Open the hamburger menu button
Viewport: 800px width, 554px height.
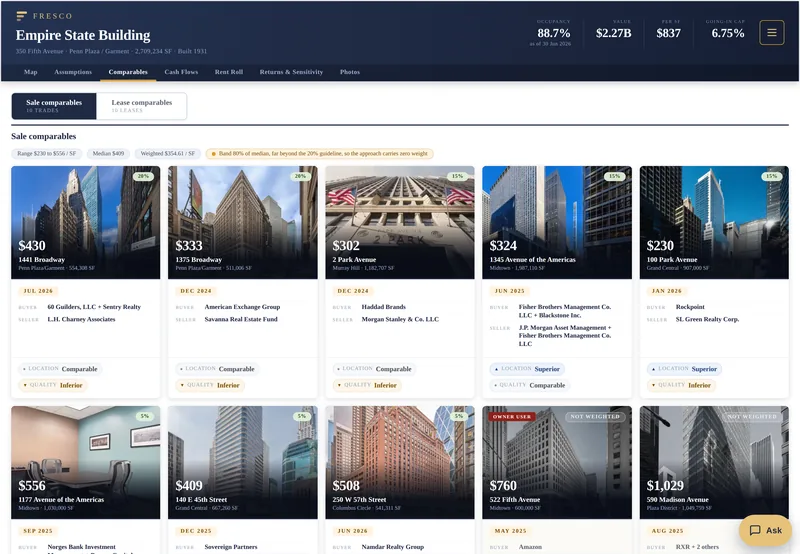771,33
